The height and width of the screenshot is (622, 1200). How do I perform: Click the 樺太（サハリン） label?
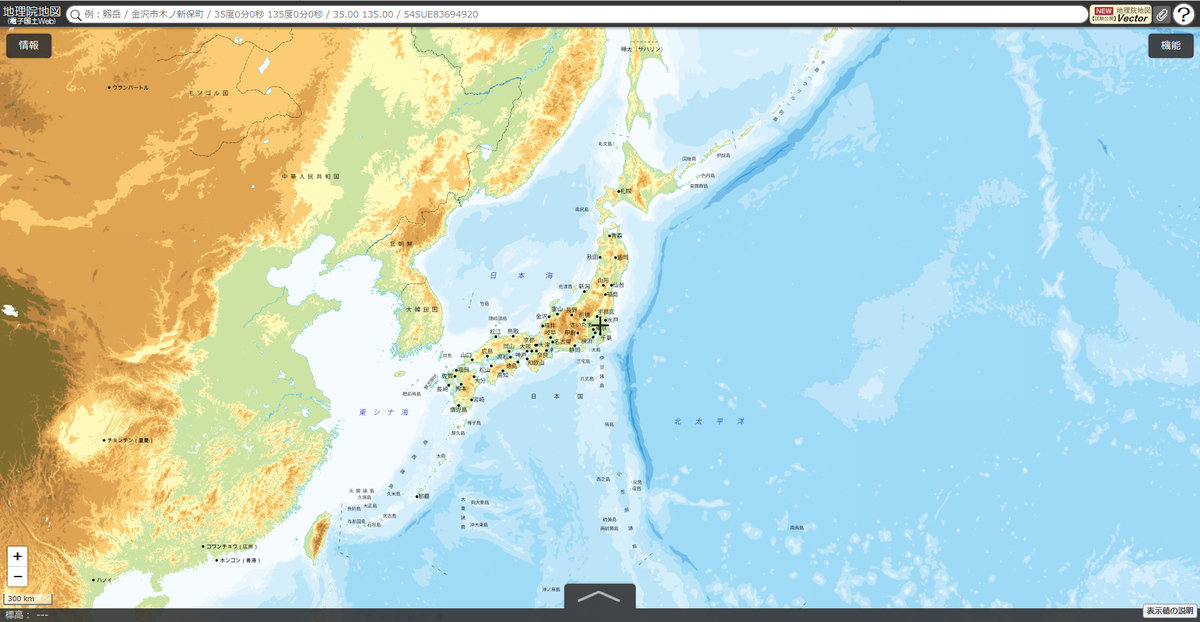coord(641,48)
